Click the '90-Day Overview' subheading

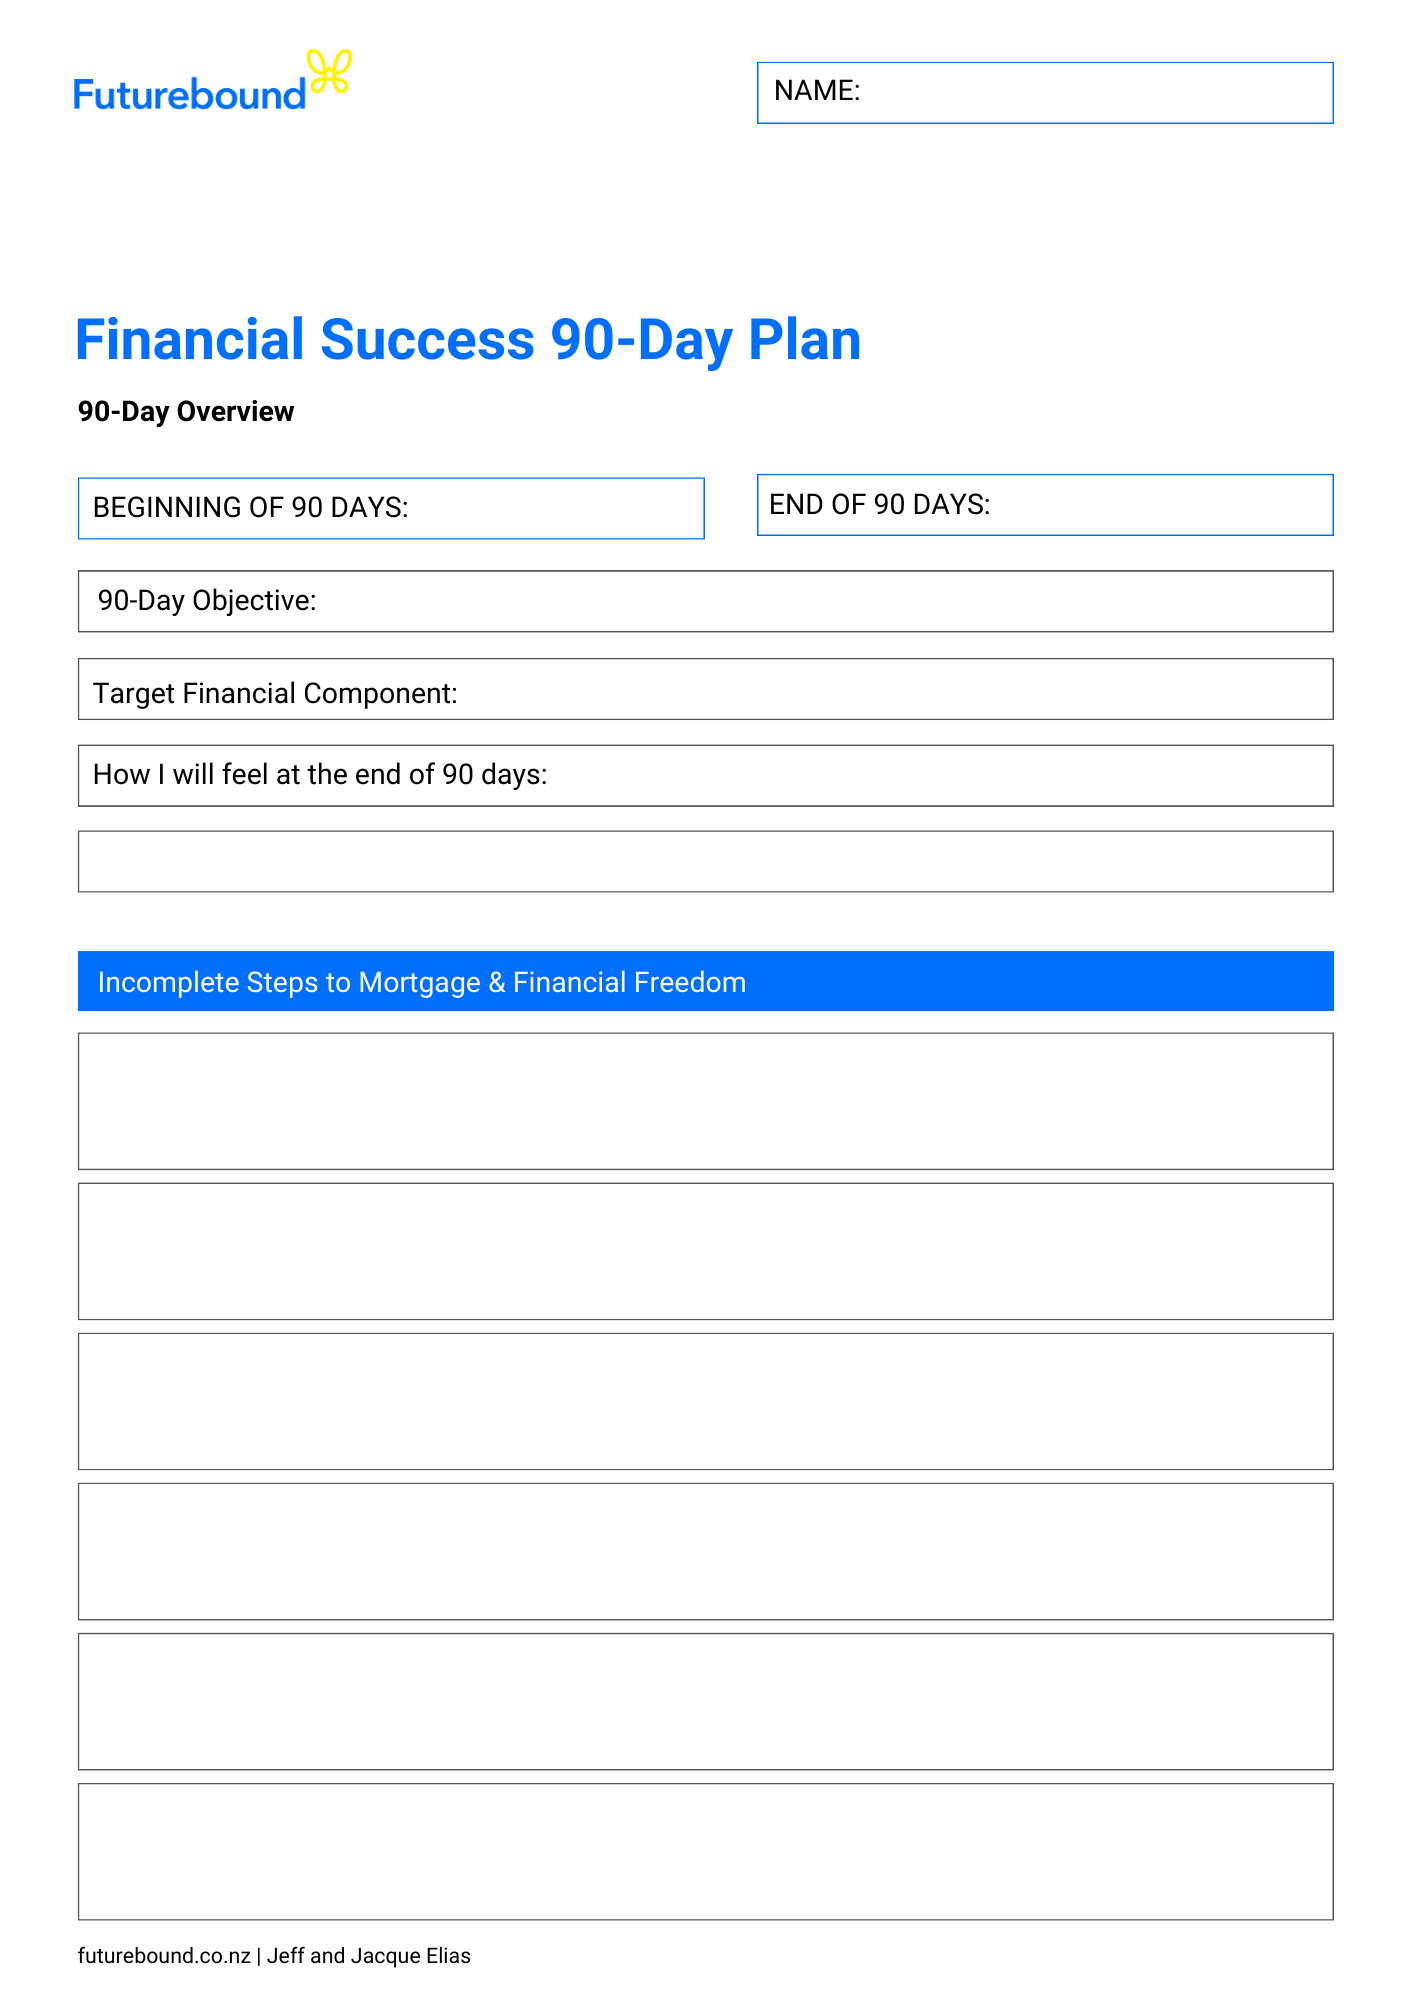coord(186,412)
